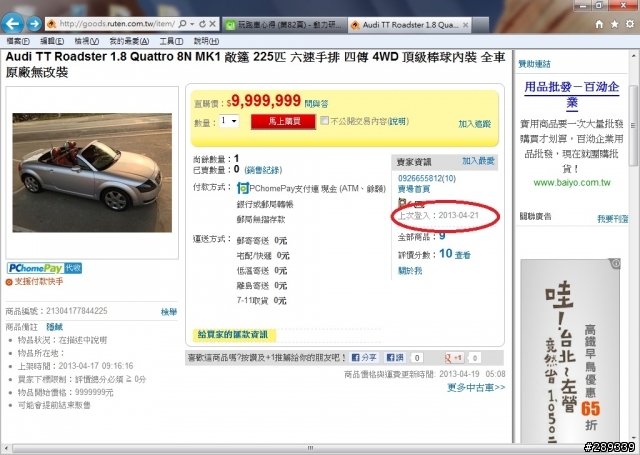The height and width of the screenshot is (455, 640).
Task: Open www.baiyo.com.tw link
Action: [x=571, y=182]
